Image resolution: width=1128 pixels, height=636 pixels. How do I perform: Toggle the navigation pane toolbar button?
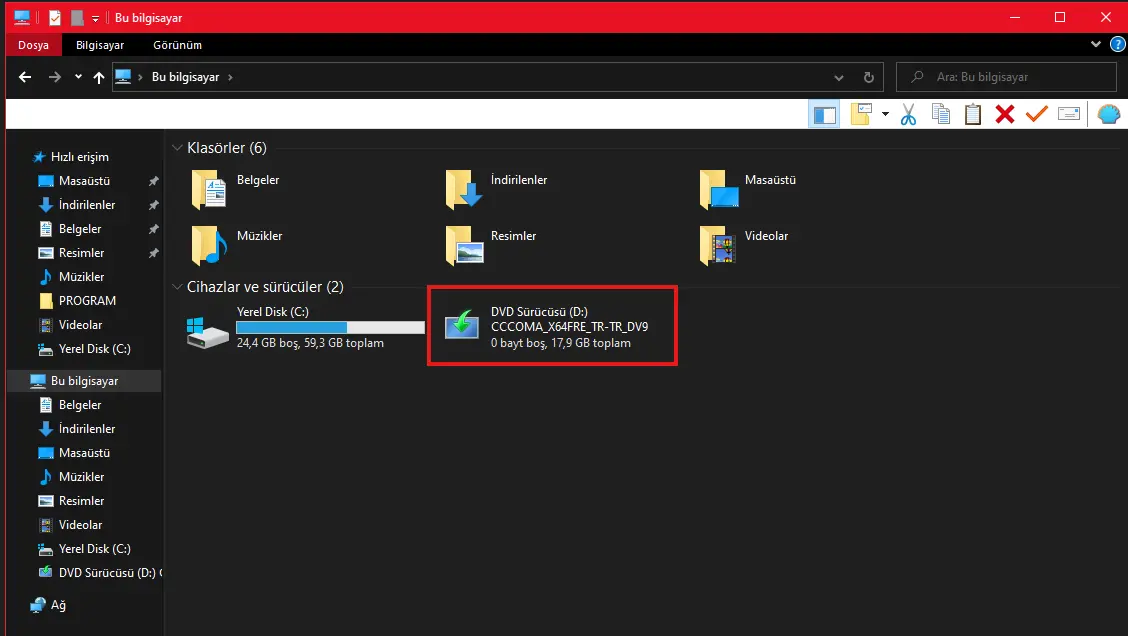coord(824,114)
